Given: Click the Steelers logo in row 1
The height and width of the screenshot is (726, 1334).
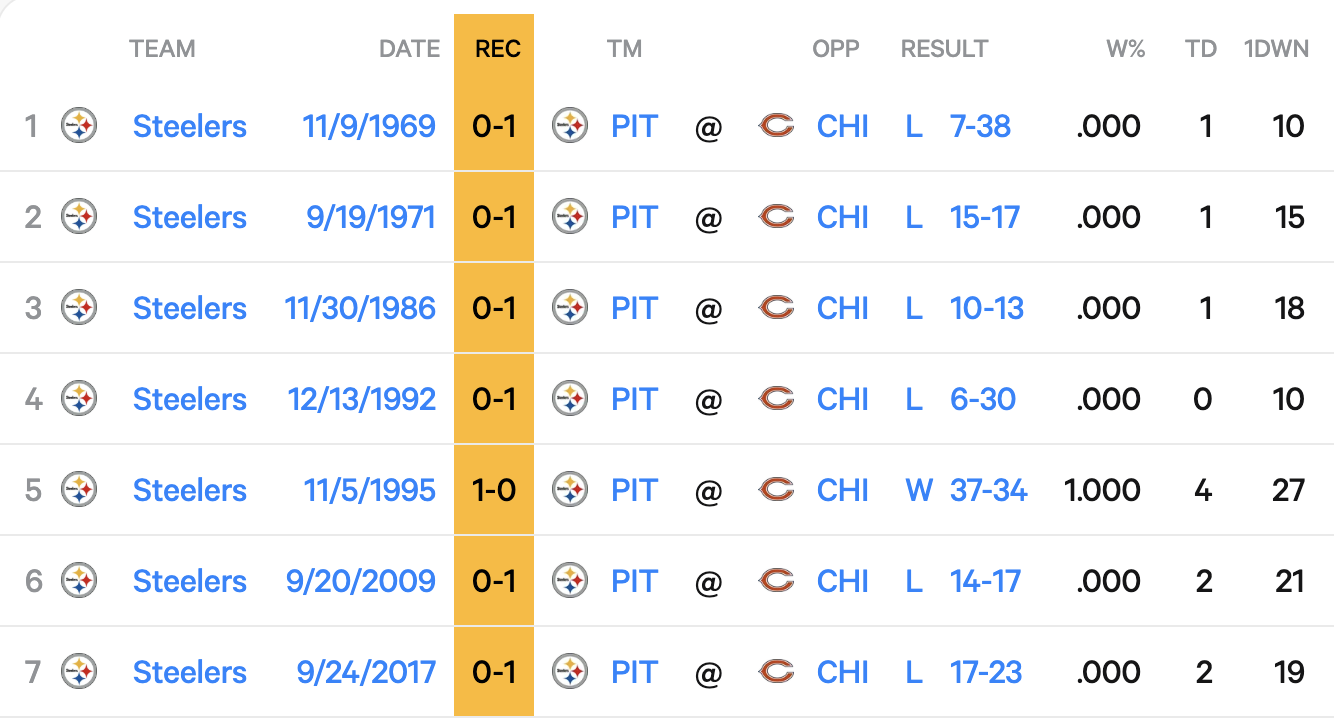Looking at the screenshot, I should 79,127.
